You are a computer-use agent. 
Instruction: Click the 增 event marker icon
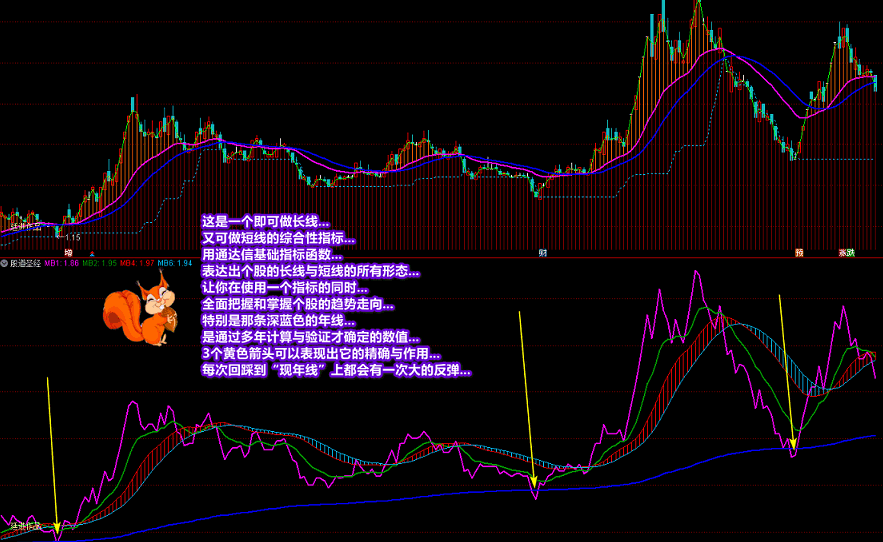[69, 253]
